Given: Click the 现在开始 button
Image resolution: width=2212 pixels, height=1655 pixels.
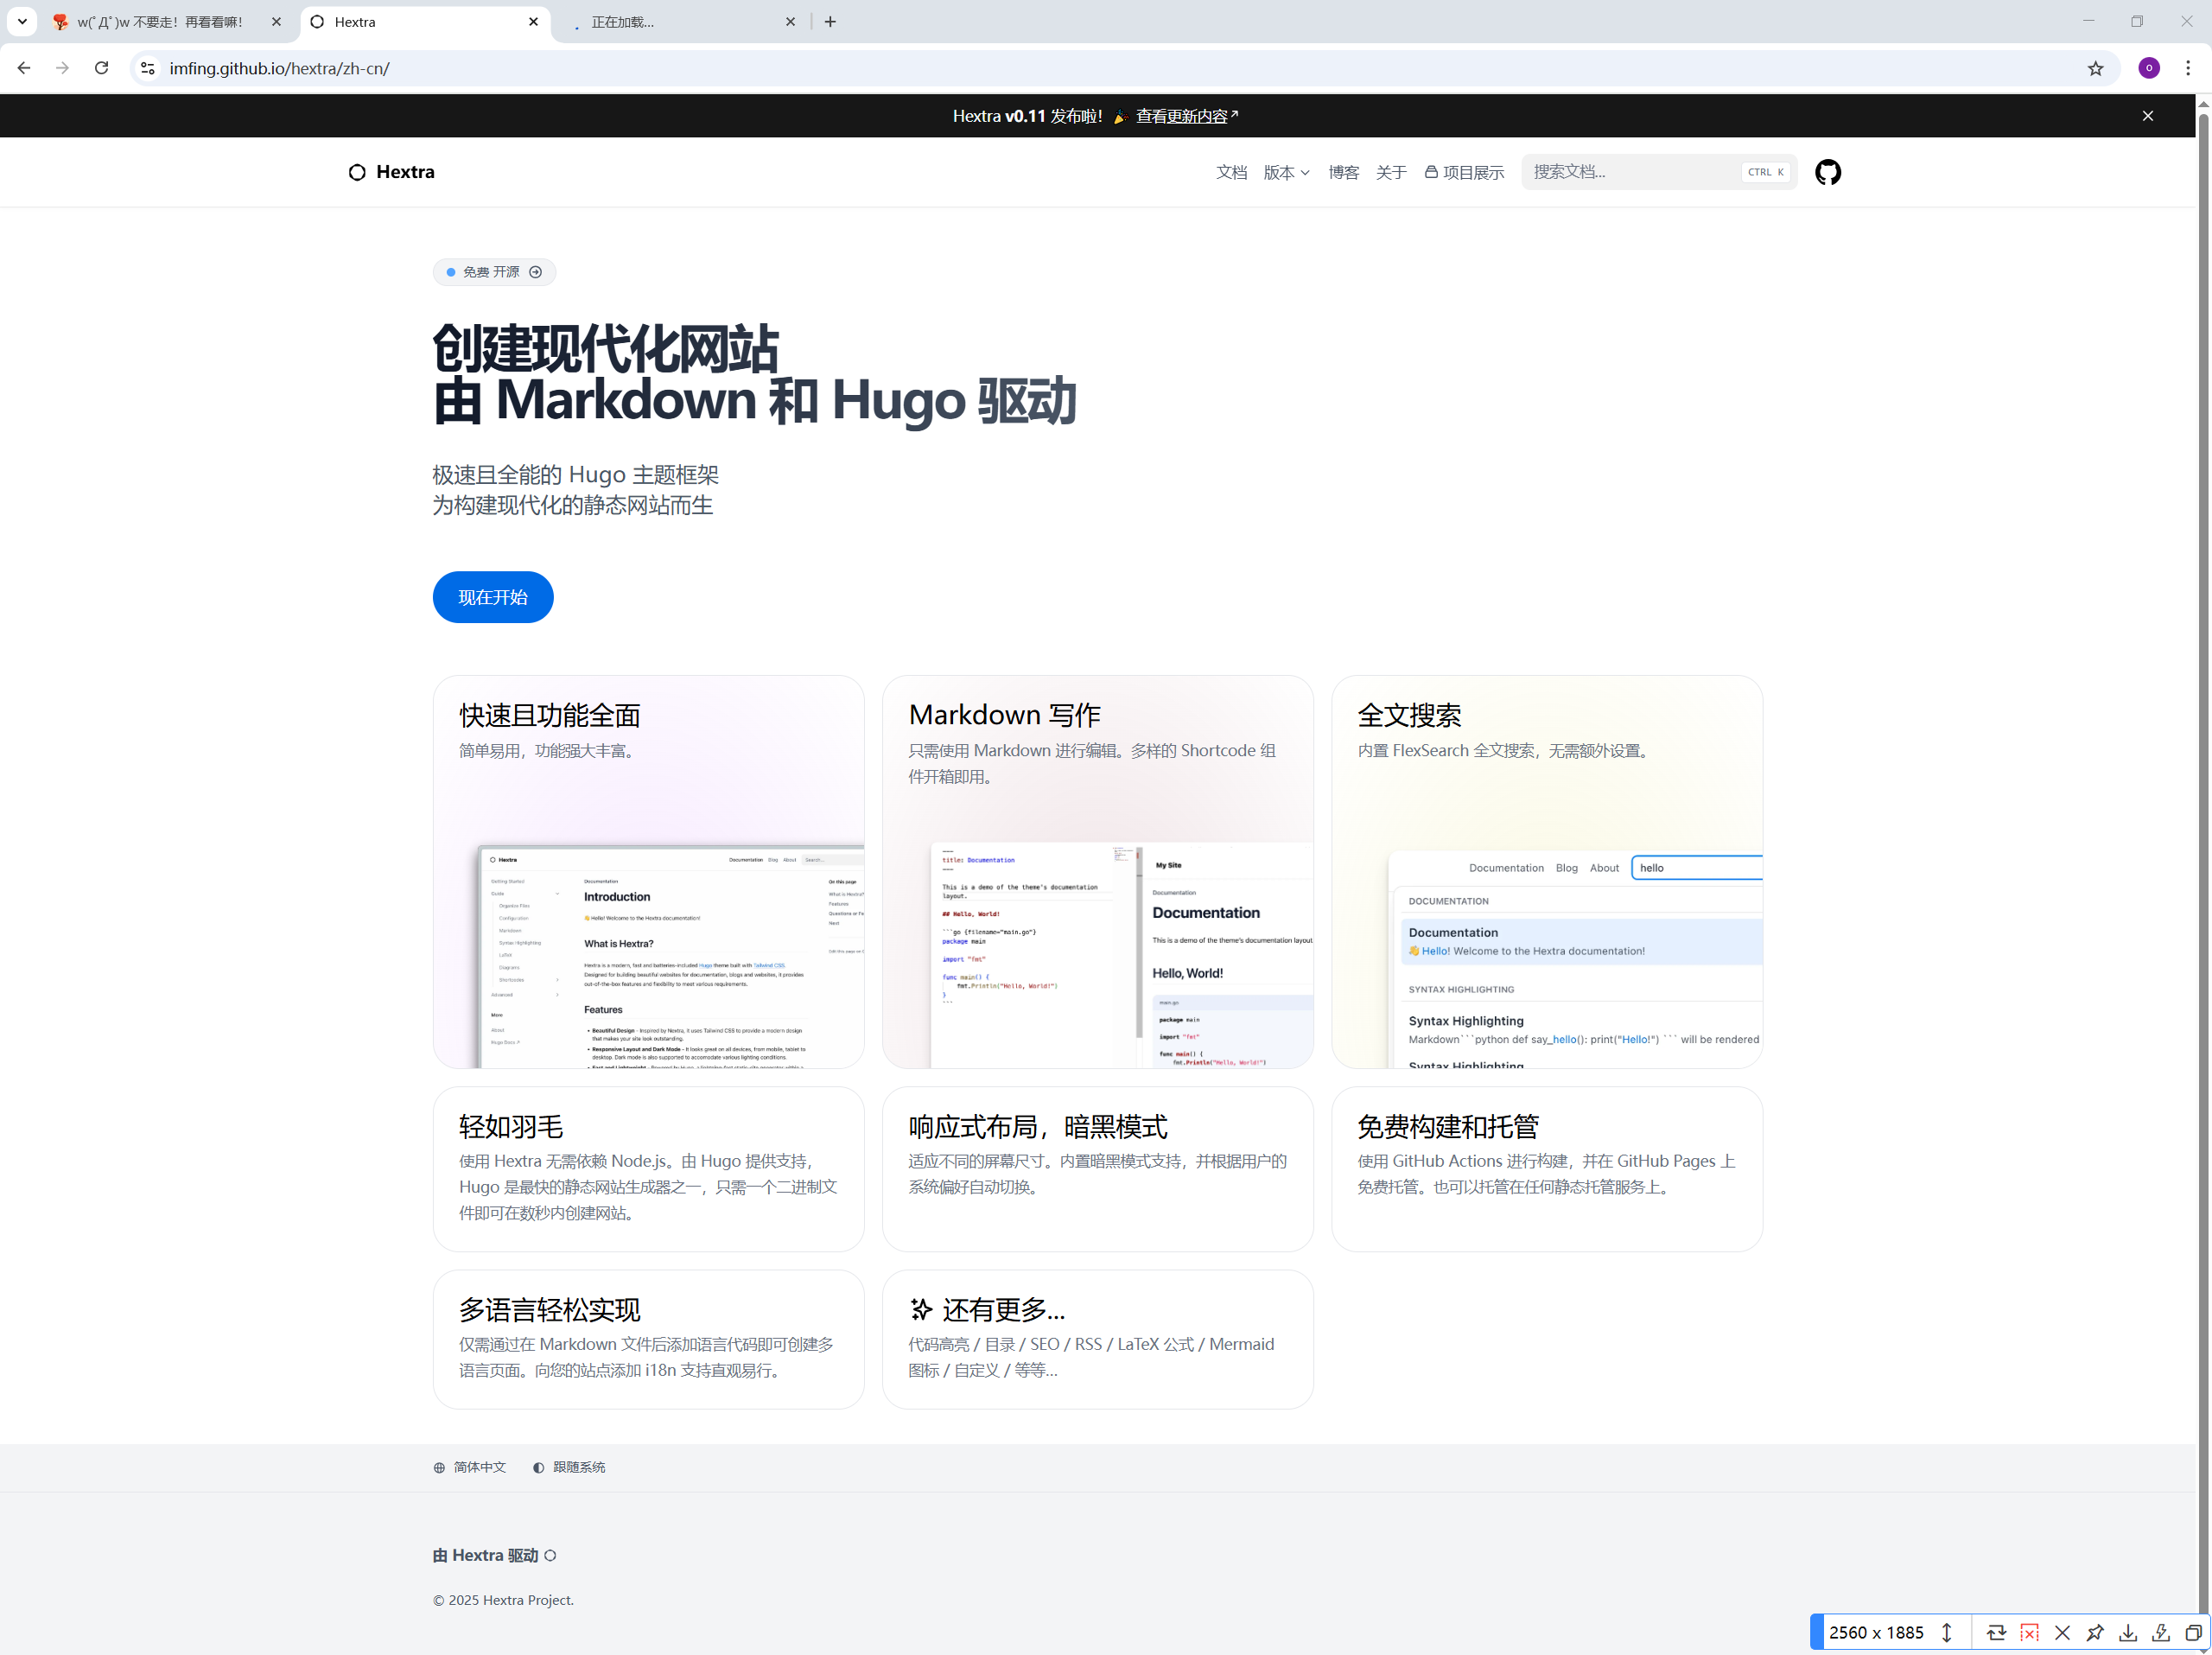Looking at the screenshot, I should tap(493, 597).
